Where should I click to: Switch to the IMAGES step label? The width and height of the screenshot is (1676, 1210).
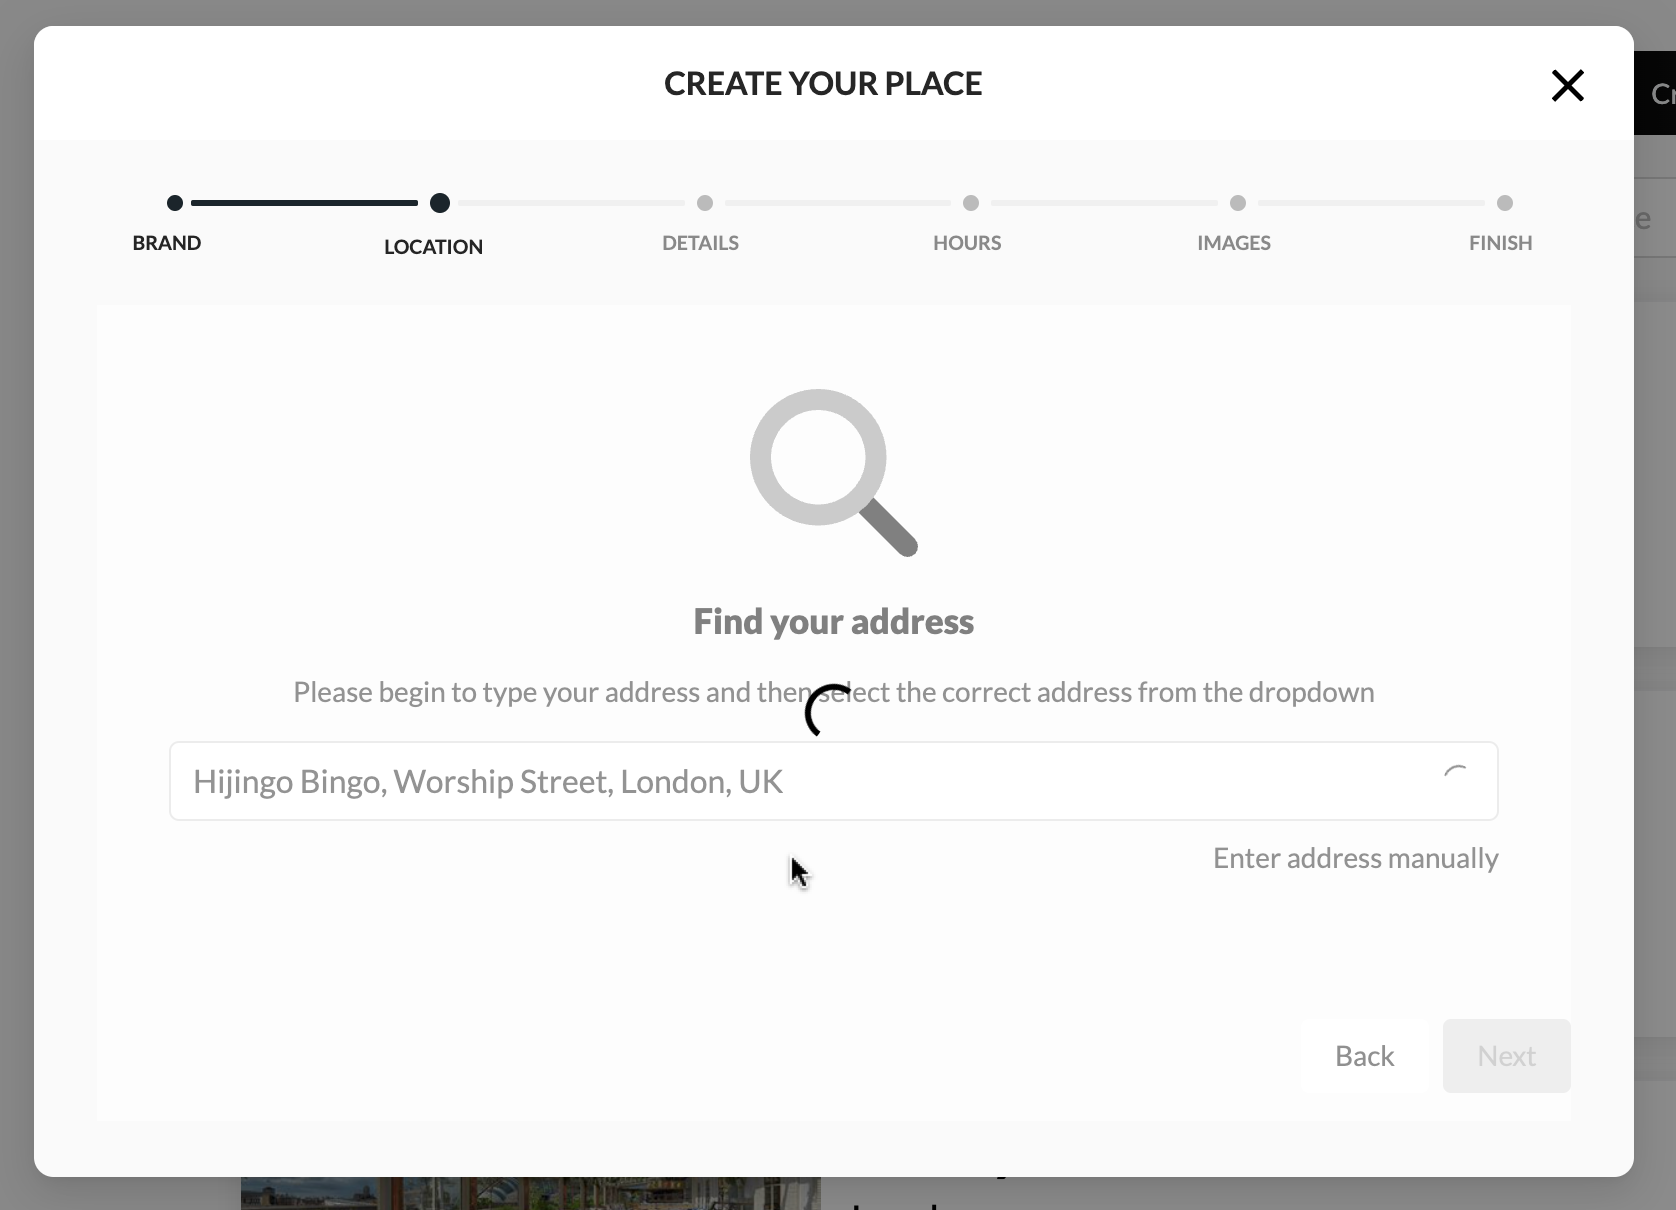(x=1234, y=243)
